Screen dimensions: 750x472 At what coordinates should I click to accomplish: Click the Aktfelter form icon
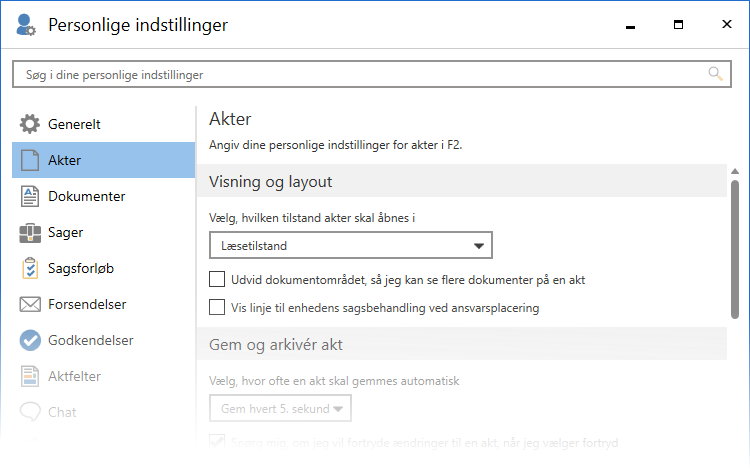pyautogui.click(x=30, y=377)
